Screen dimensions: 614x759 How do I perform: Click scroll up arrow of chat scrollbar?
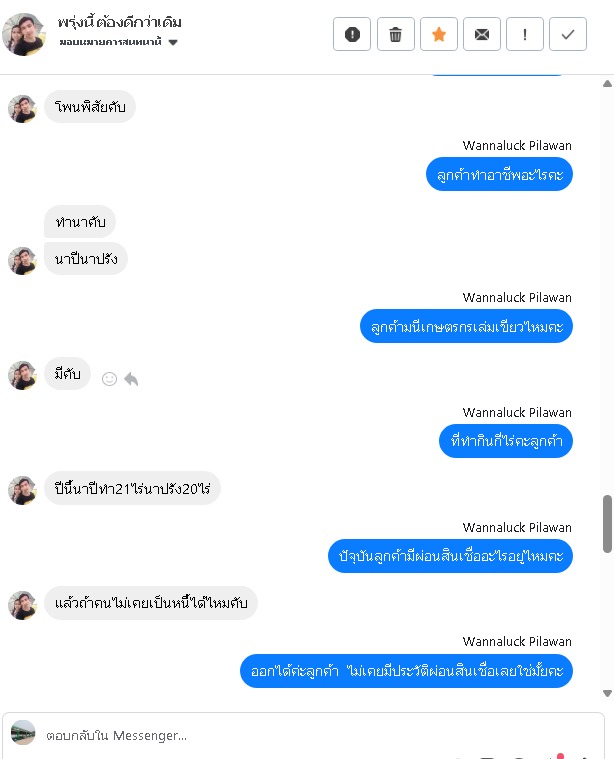(x=607, y=84)
